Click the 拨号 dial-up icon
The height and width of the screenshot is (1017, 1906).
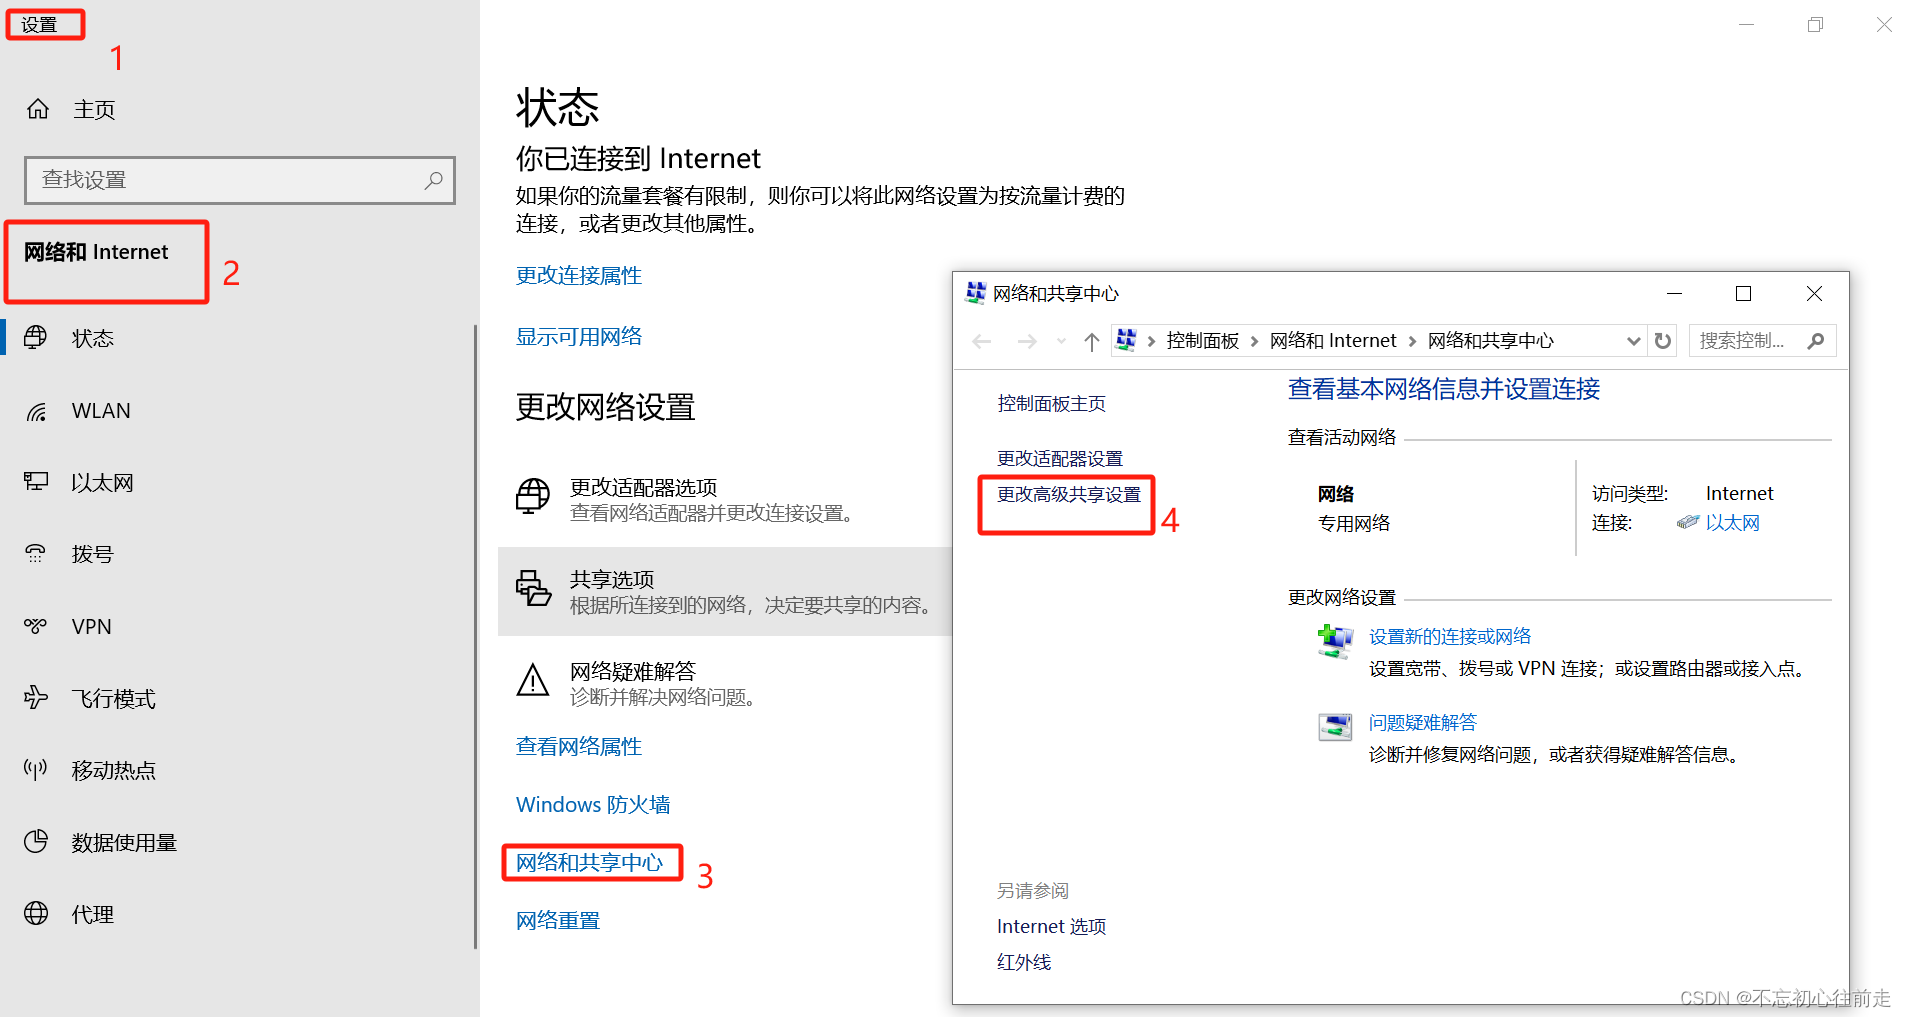(36, 554)
